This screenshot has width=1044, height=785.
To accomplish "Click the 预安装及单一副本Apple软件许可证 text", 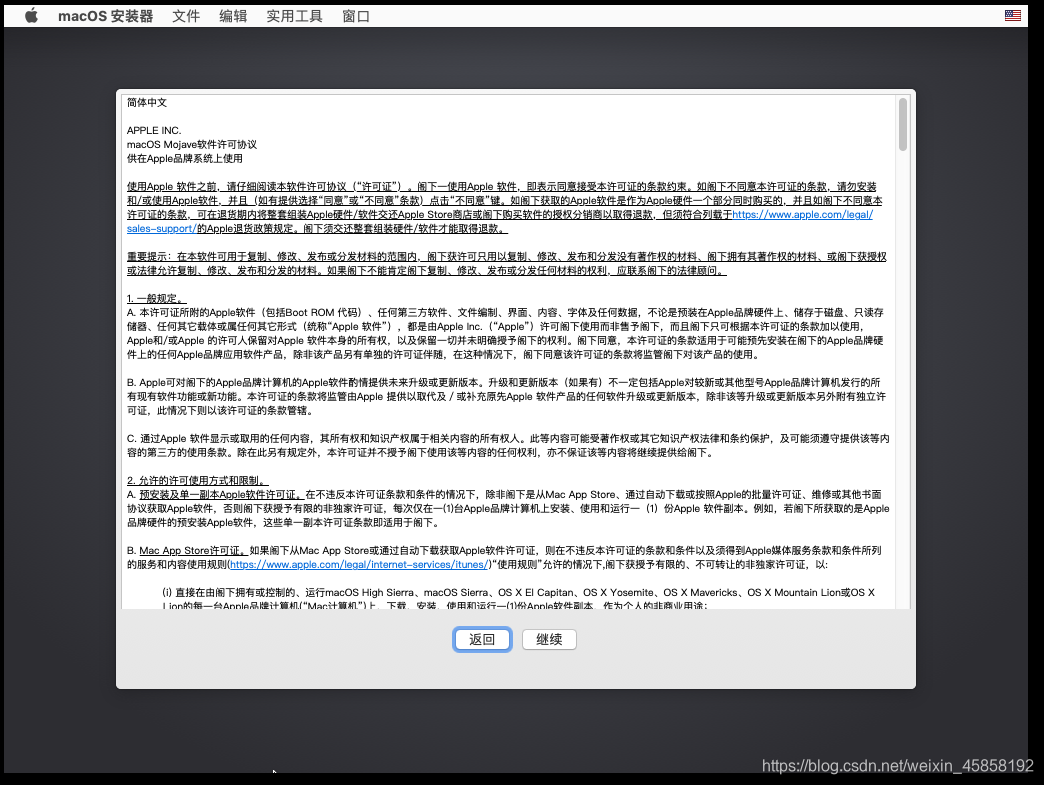I will point(222,494).
